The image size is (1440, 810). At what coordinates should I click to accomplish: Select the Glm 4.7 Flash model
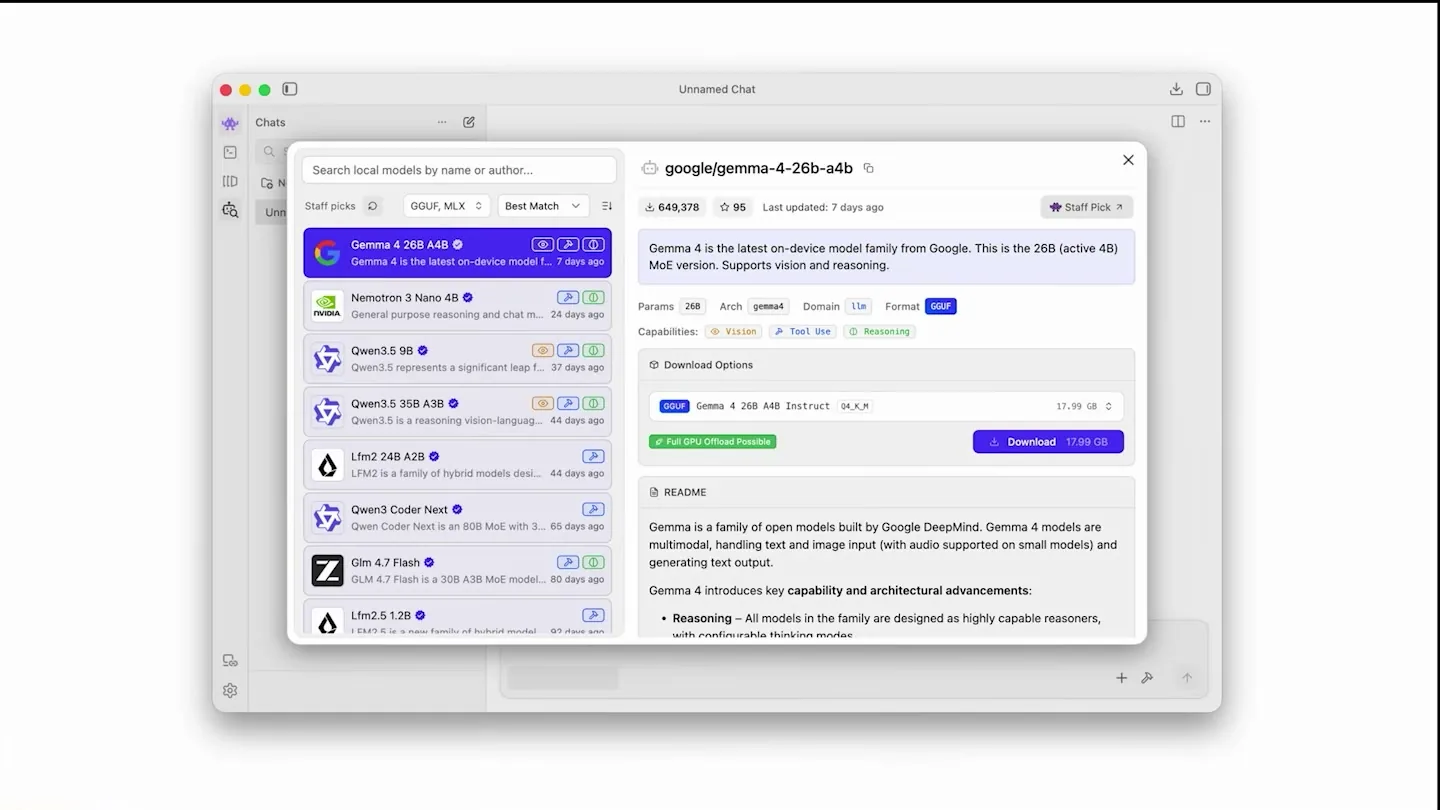457,571
